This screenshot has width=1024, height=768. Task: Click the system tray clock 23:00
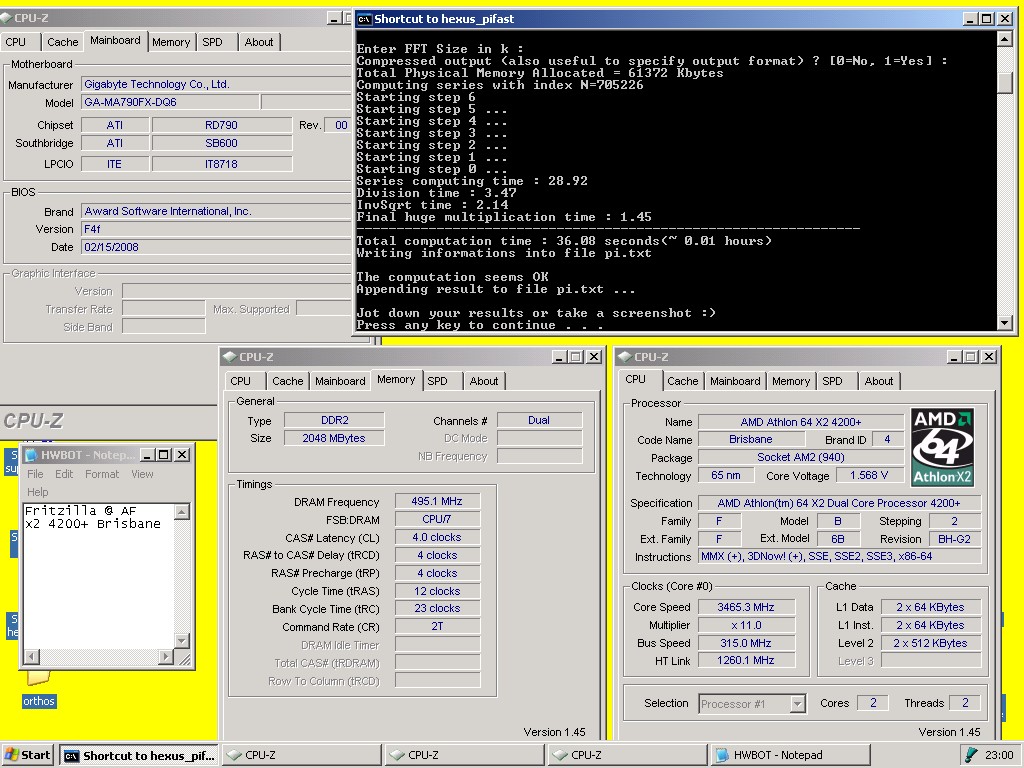[999, 756]
